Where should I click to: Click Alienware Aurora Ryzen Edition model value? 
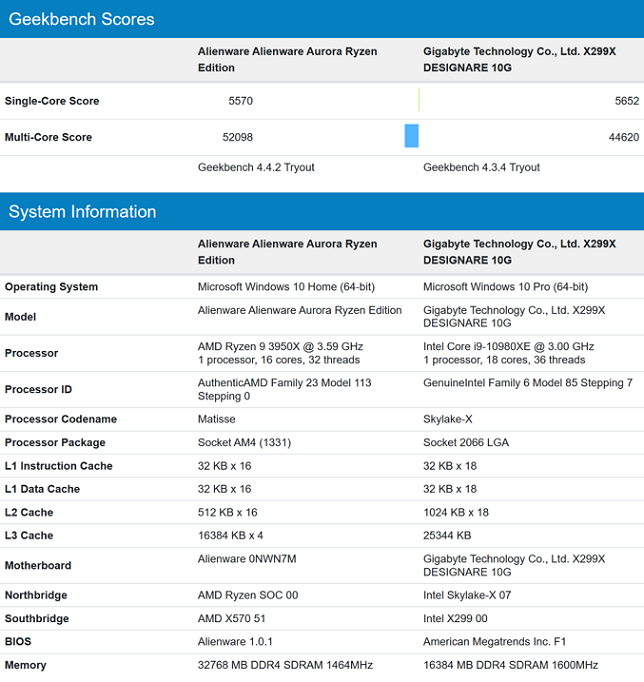[x=300, y=310]
